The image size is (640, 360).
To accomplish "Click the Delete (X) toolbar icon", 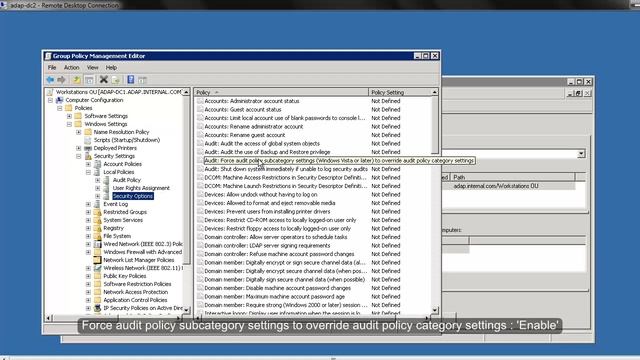I will tap(104, 80).
